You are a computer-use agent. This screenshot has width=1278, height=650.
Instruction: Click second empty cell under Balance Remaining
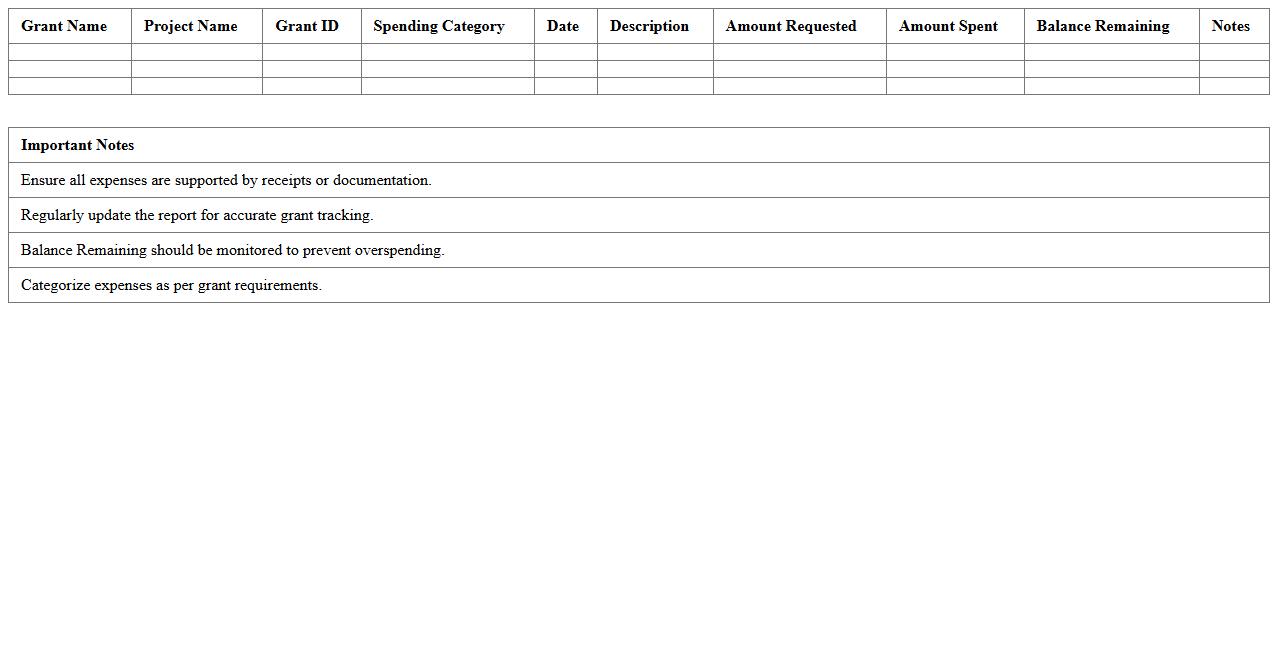click(x=1111, y=69)
